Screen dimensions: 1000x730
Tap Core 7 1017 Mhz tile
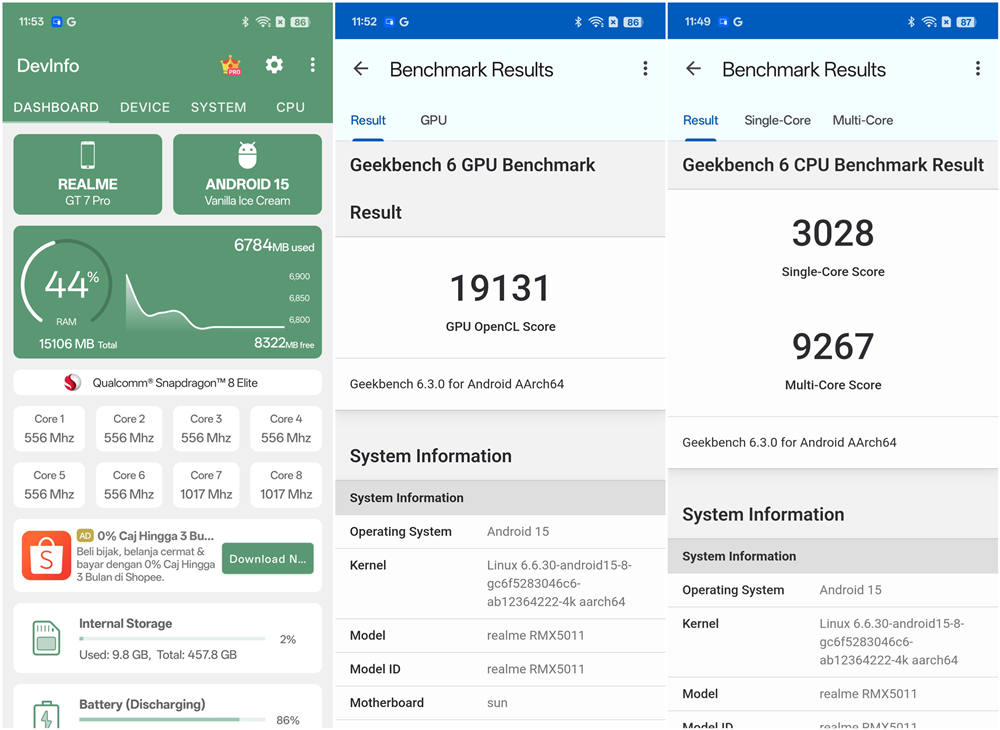click(x=206, y=485)
